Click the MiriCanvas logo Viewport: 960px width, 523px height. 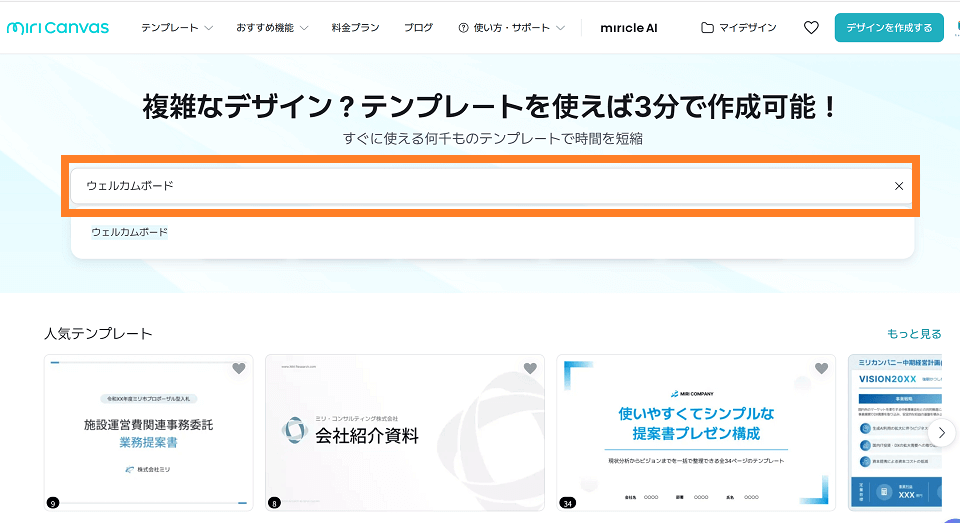click(57, 27)
